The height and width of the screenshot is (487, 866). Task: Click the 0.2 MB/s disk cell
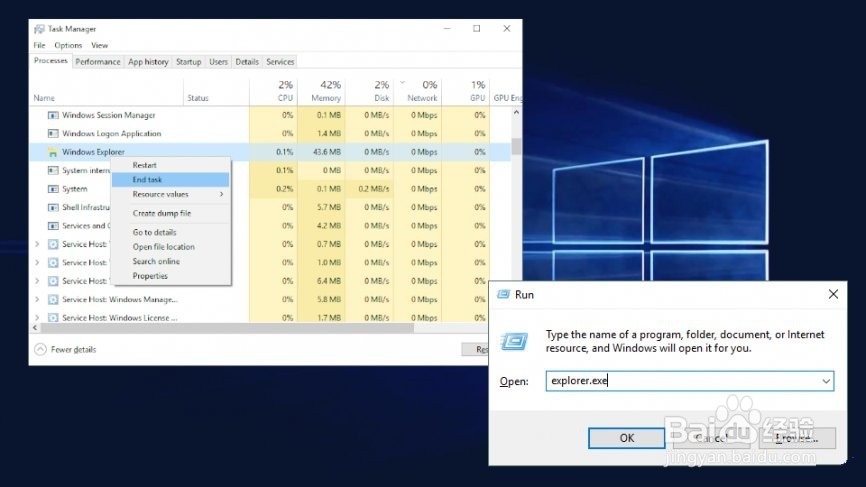tap(369, 189)
